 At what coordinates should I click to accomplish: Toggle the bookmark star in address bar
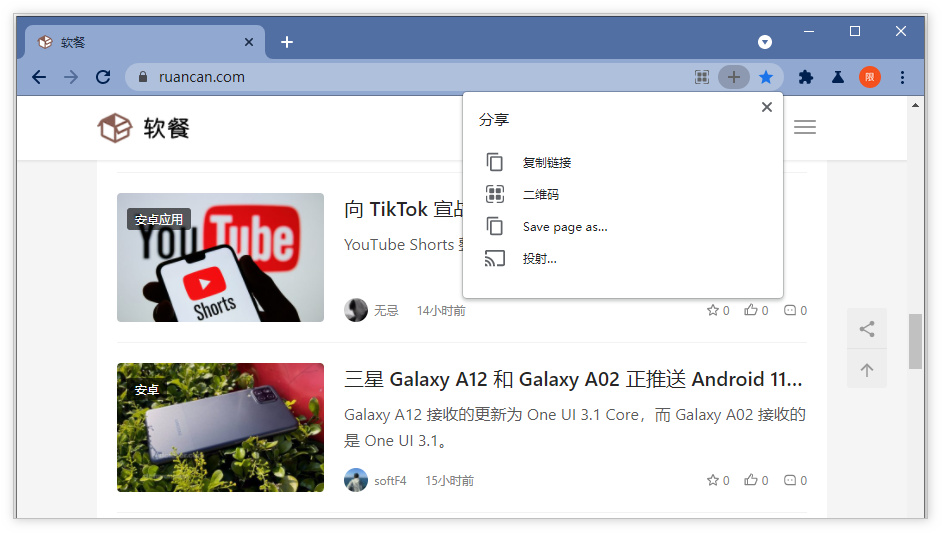[x=766, y=77]
